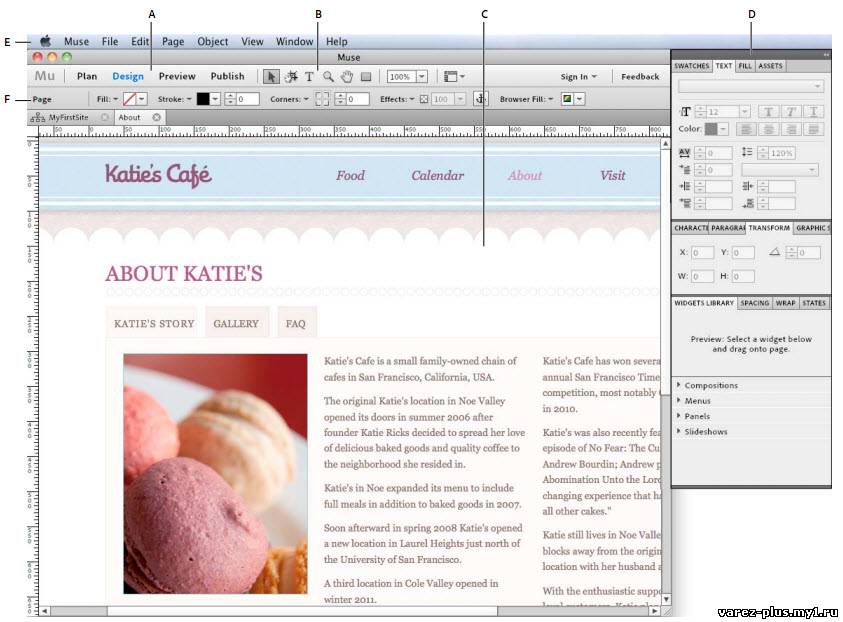Select the Rectangle tool
The width and height of the screenshot is (843, 622).
[366, 76]
